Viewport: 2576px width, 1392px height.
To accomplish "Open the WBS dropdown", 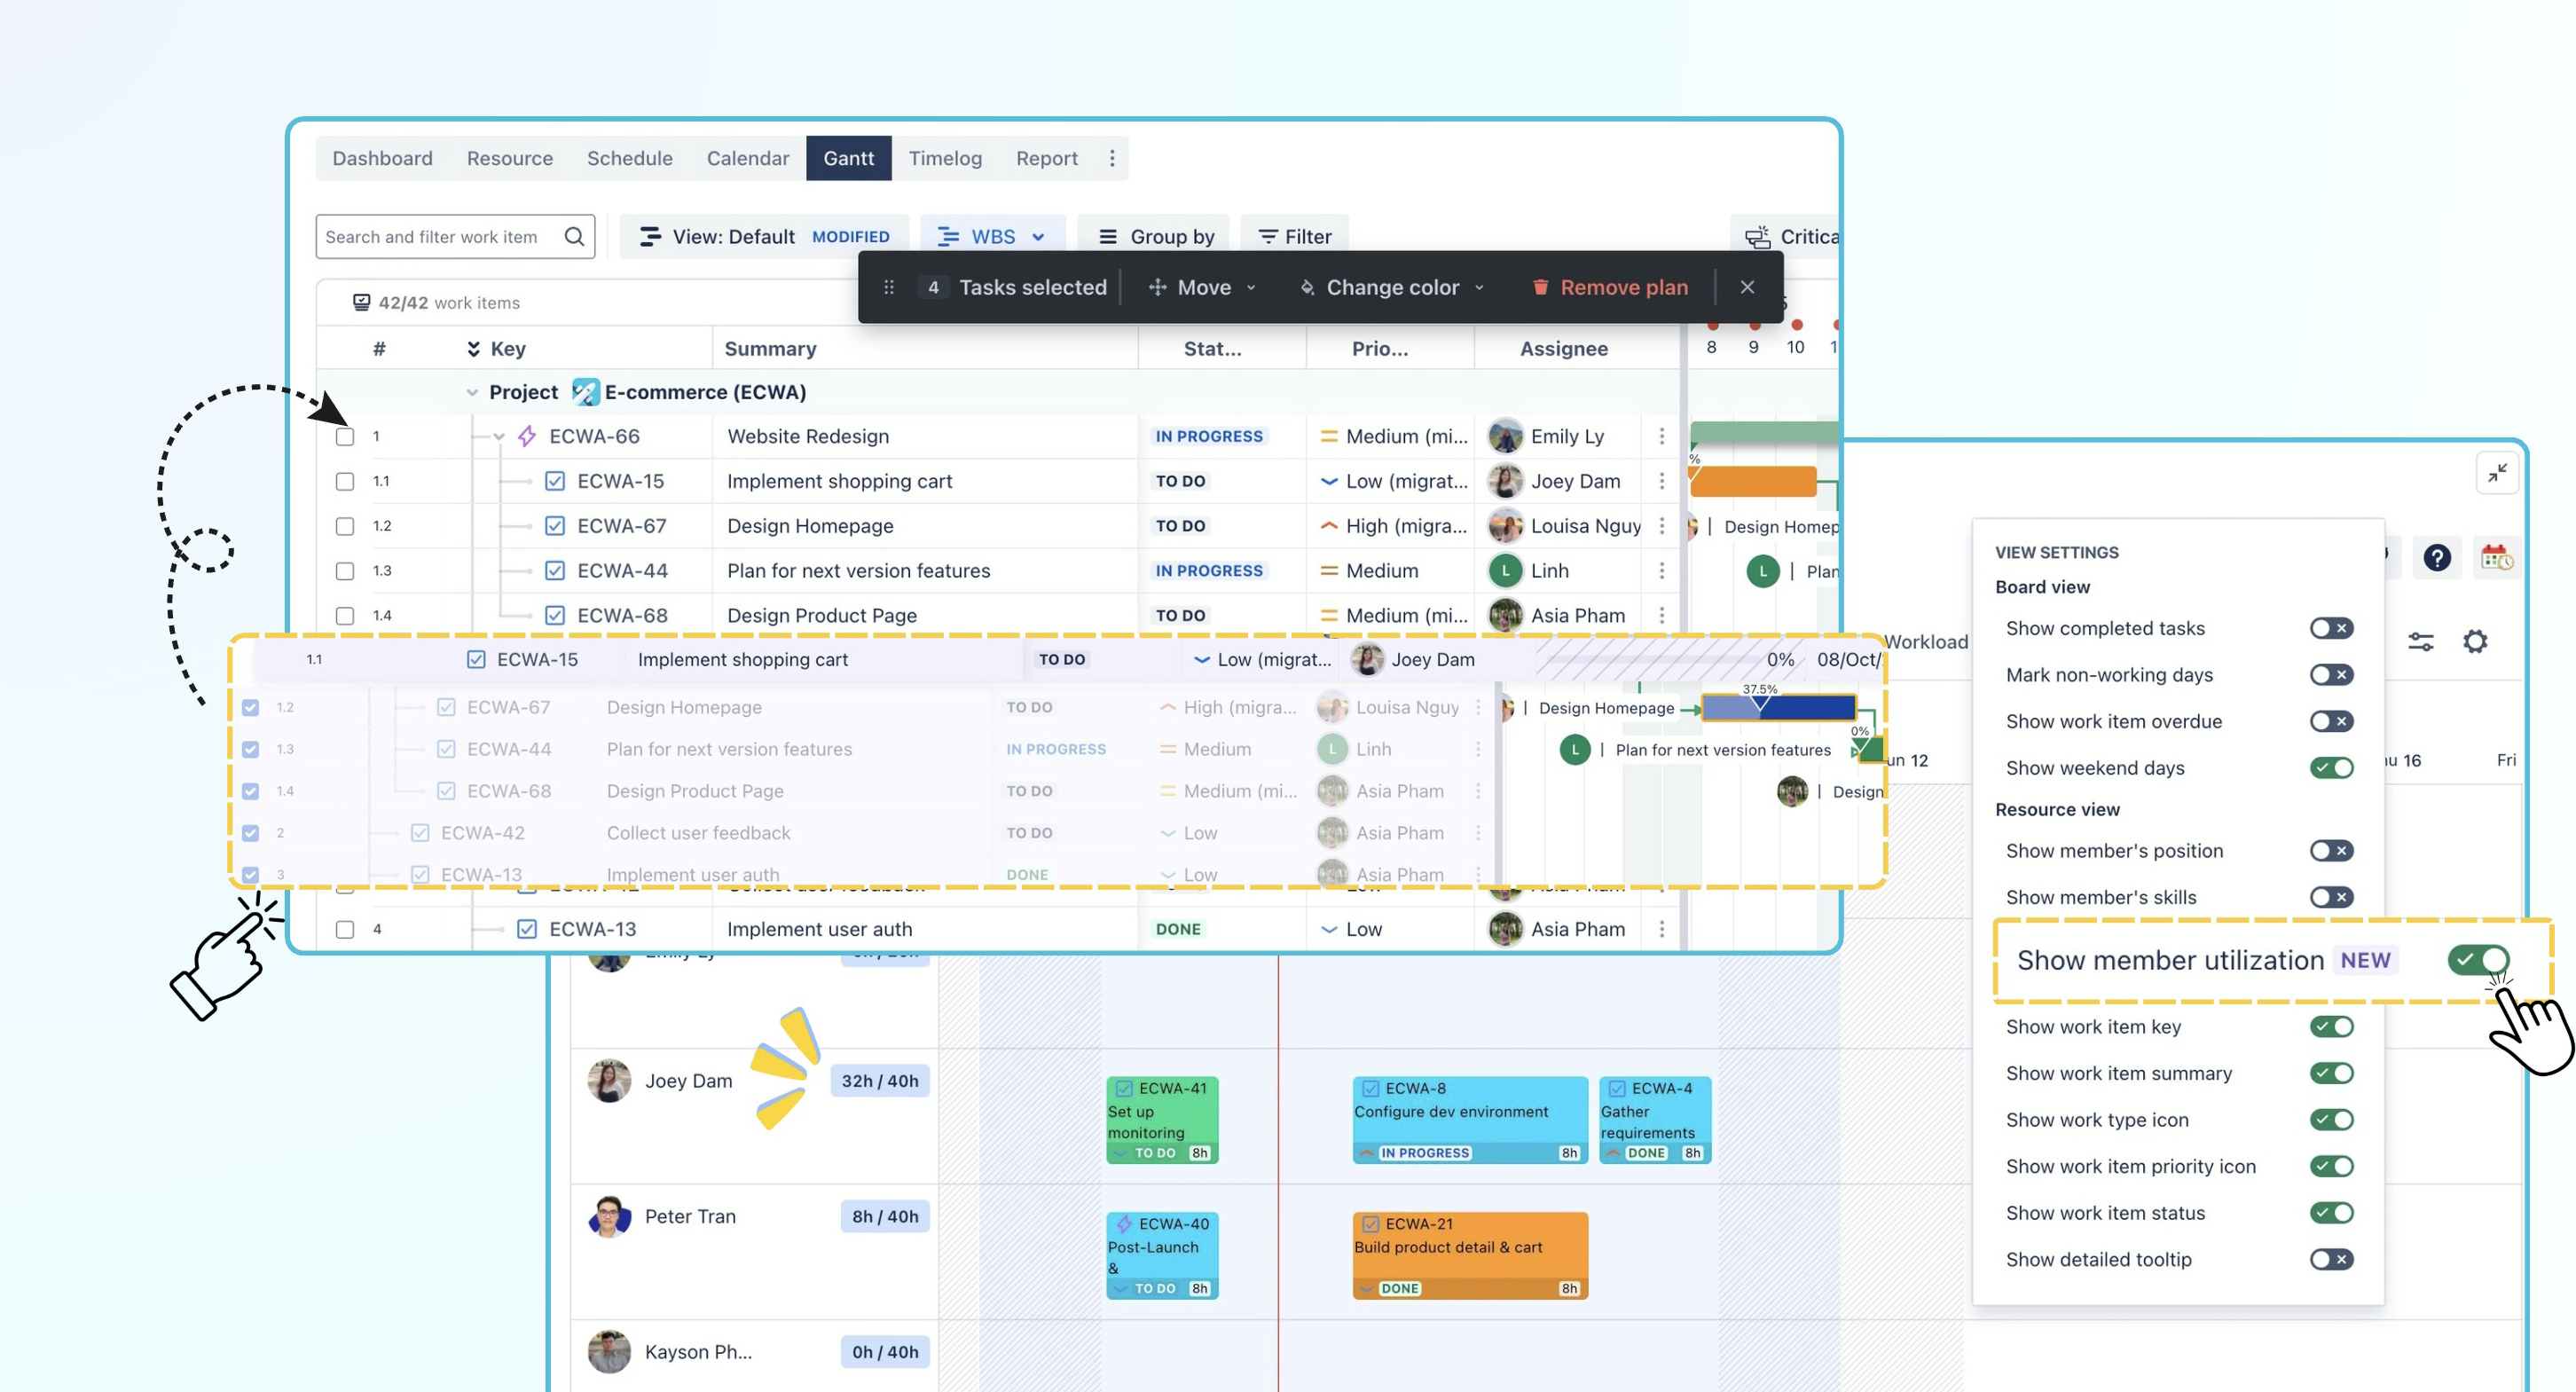I will click(992, 237).
